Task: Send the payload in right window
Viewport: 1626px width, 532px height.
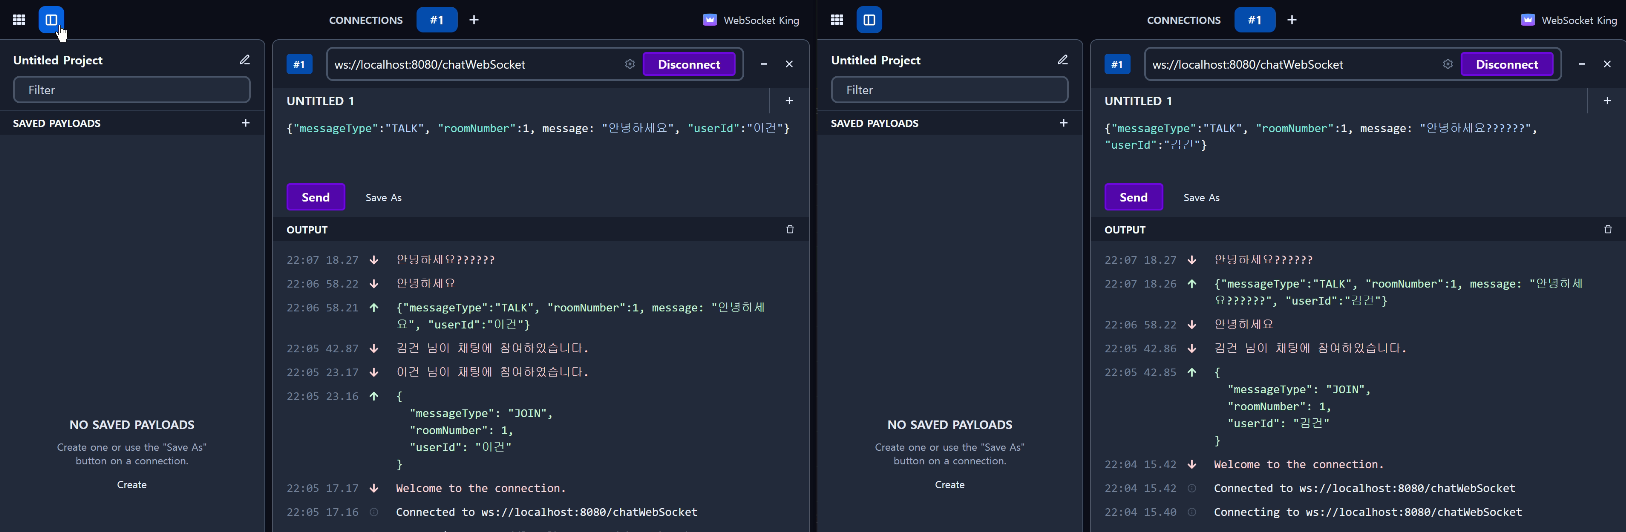Action: pyautogui.click(x=1134, y=197)
